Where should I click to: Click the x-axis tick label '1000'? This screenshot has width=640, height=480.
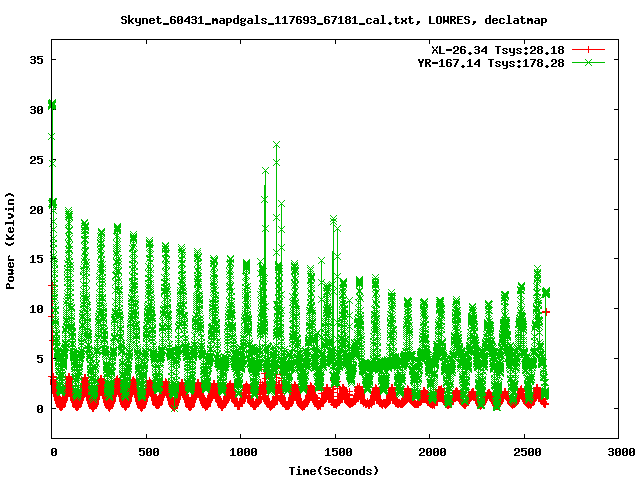coord(243,452)
